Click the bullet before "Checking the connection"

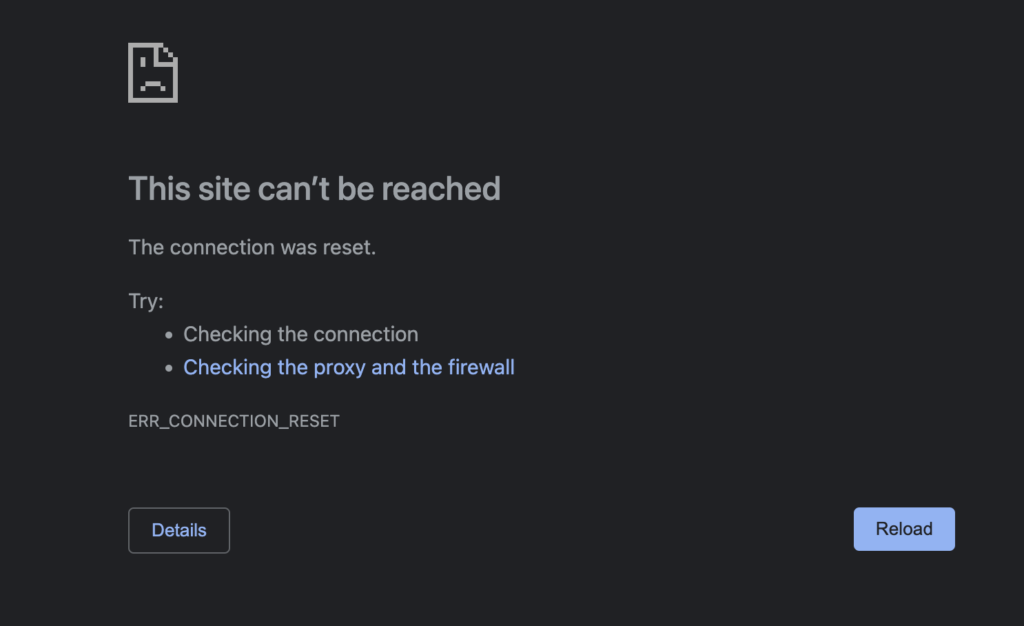pos(169,335)
